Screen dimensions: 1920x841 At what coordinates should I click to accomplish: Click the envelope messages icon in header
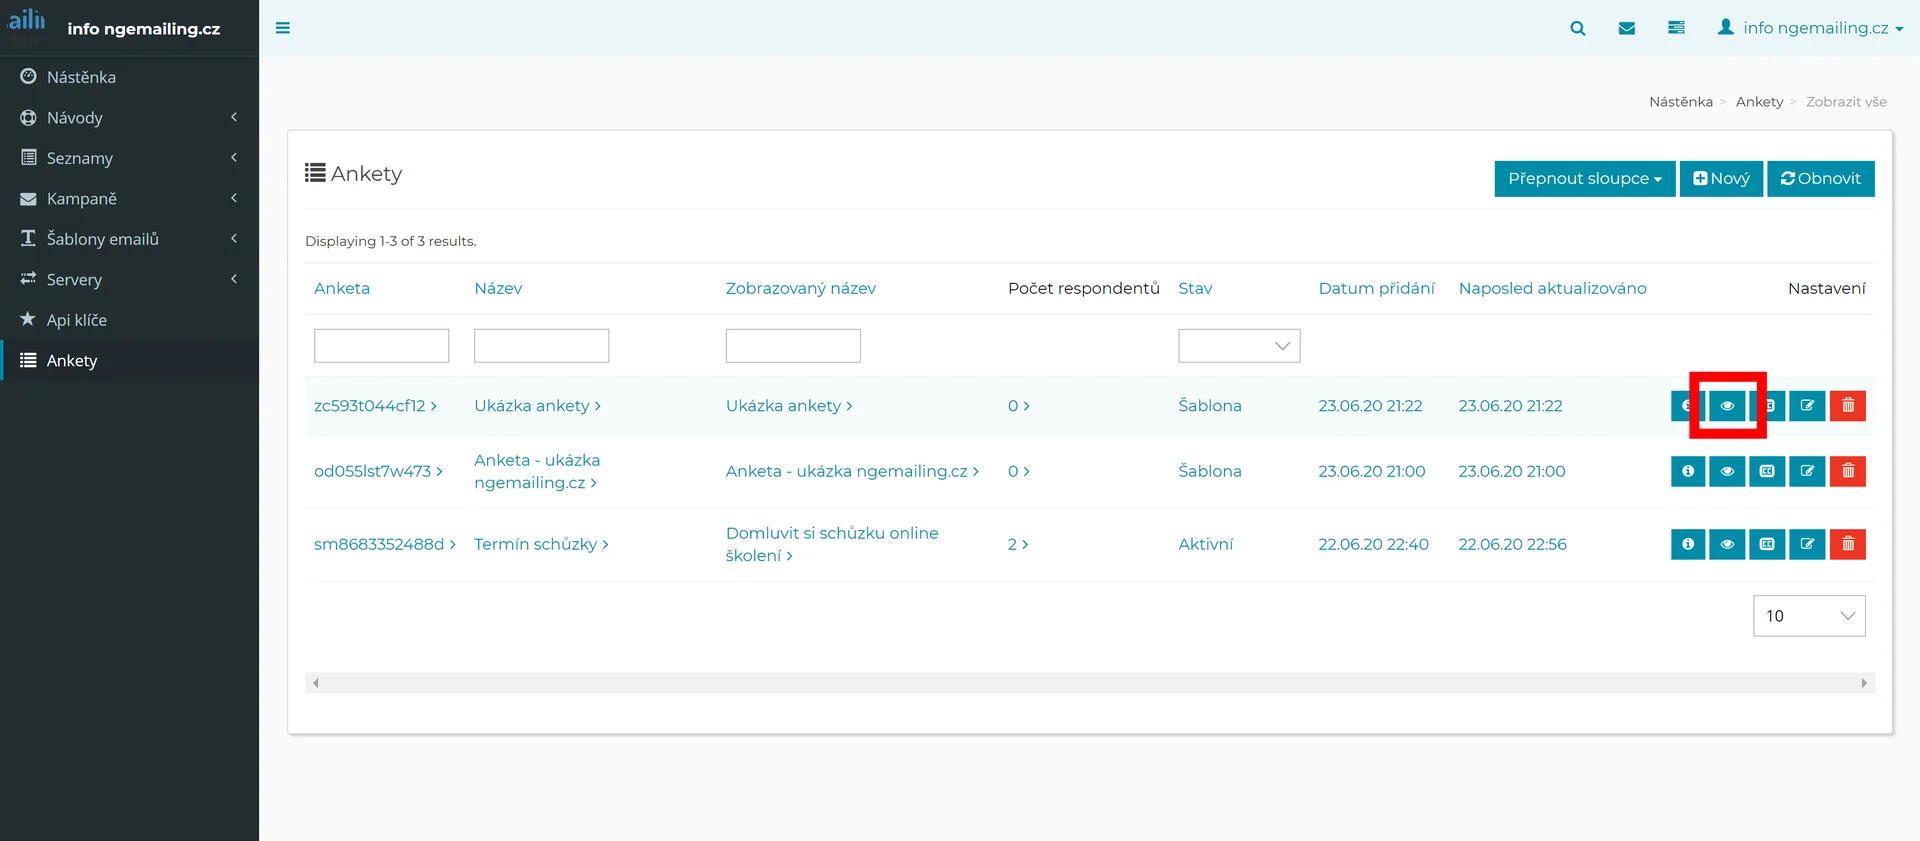click(x=1627, y=28)
